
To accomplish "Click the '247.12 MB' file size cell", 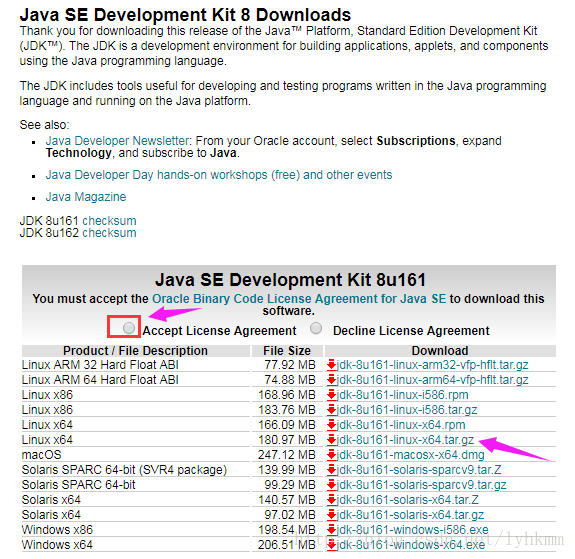I will (x=287, y=455).
